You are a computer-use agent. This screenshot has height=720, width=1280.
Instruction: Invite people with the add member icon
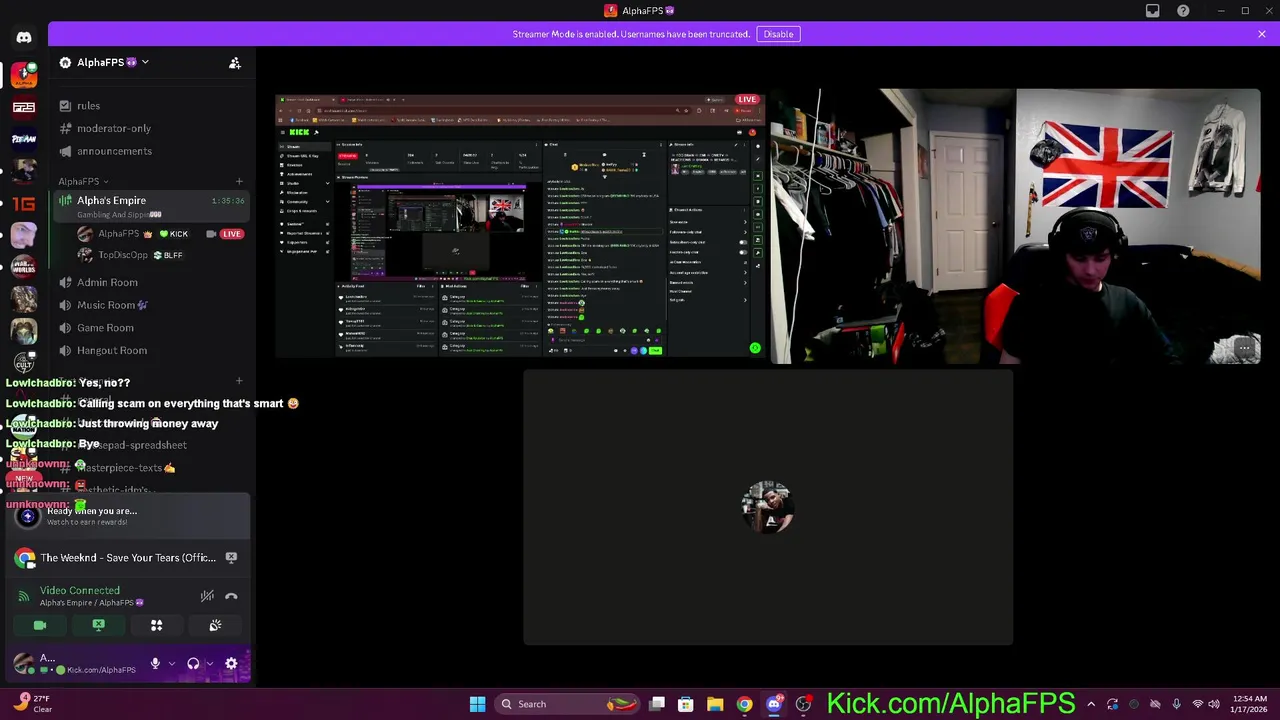[235, 63]
